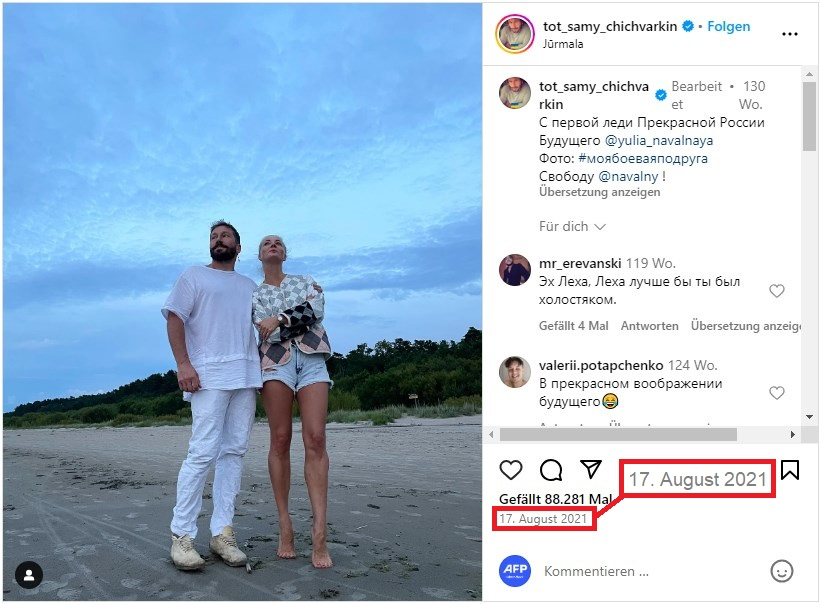This screenshot has width=820, height=604.
Task: Open the profile picture in the post header
Action: click(x=515, y=34)
